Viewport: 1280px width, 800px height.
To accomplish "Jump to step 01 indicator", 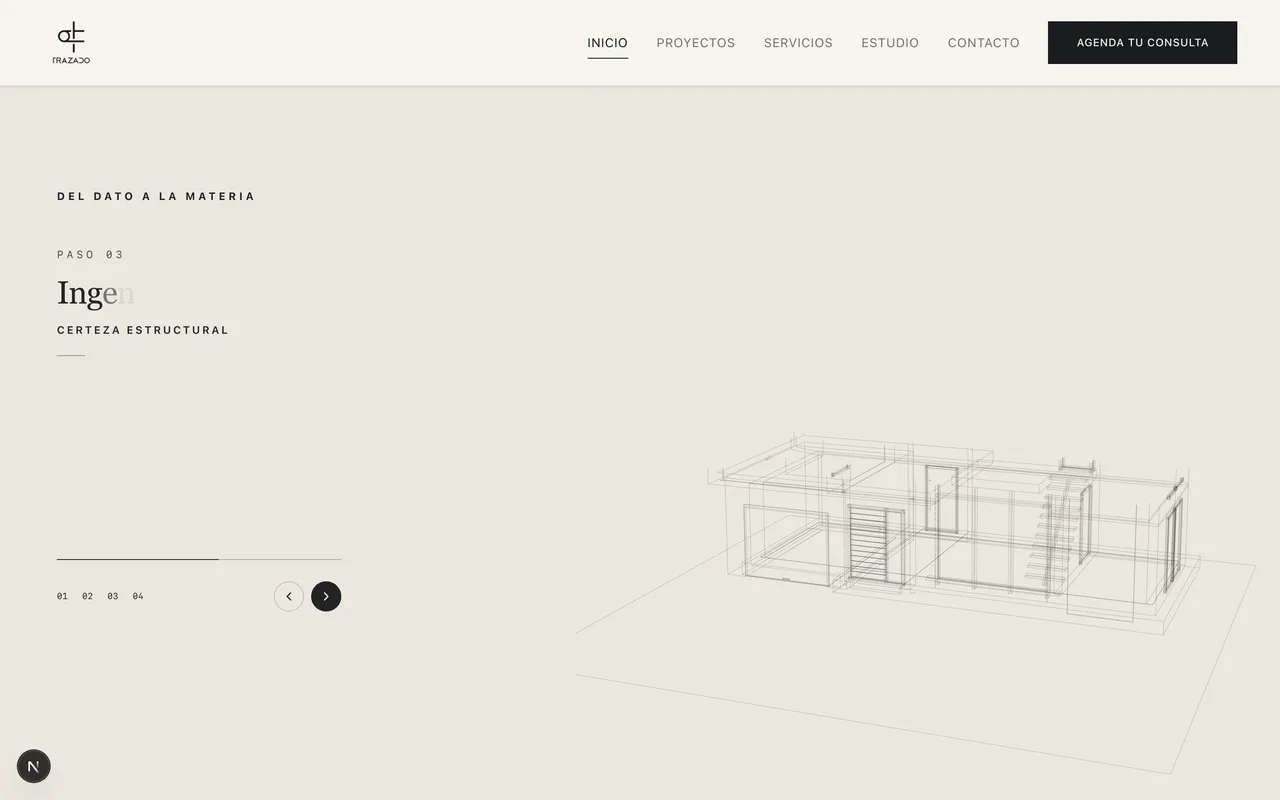I will tap(62, 596).
